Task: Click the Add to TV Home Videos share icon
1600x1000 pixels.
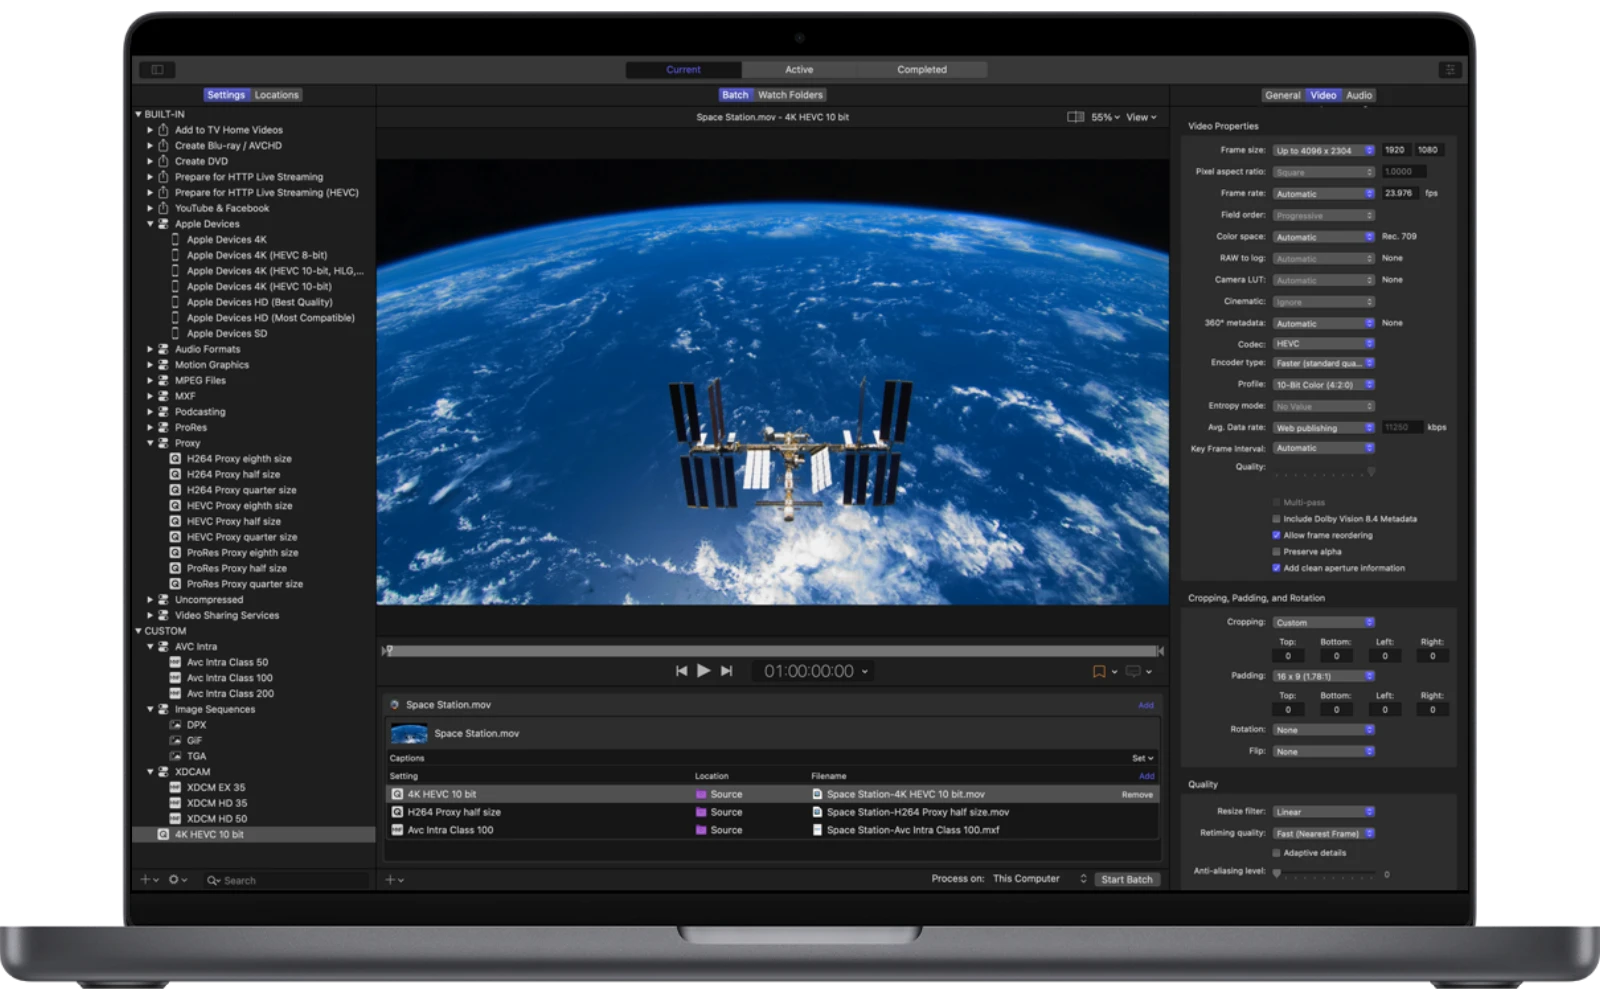Action: 163,130
